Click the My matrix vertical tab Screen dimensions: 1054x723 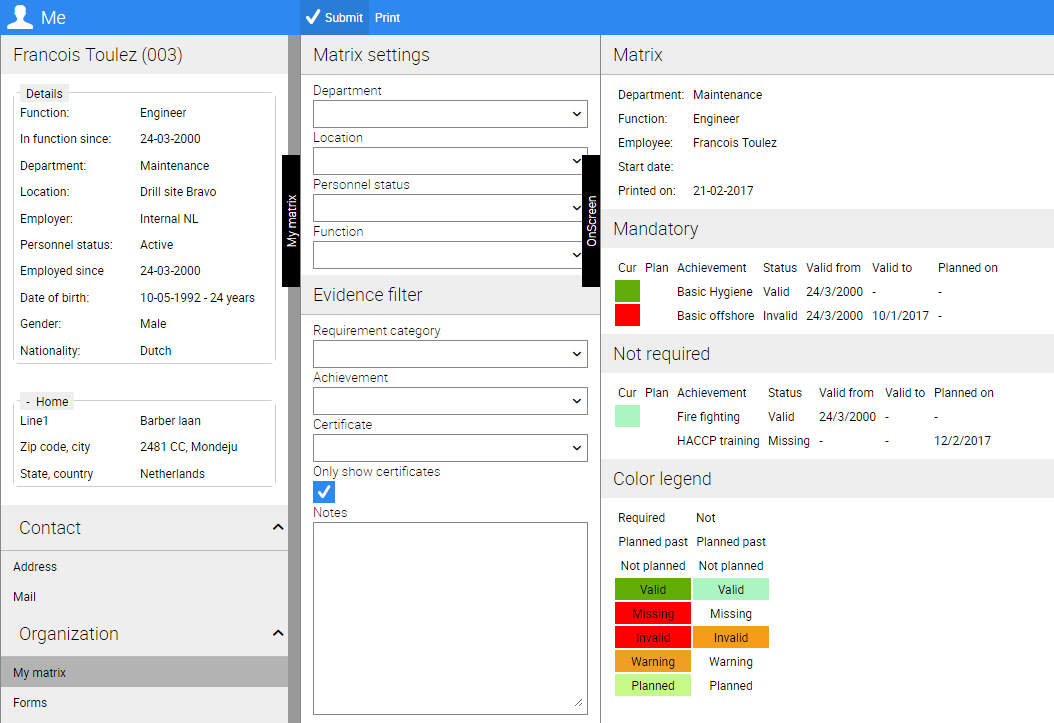(292, 220)
